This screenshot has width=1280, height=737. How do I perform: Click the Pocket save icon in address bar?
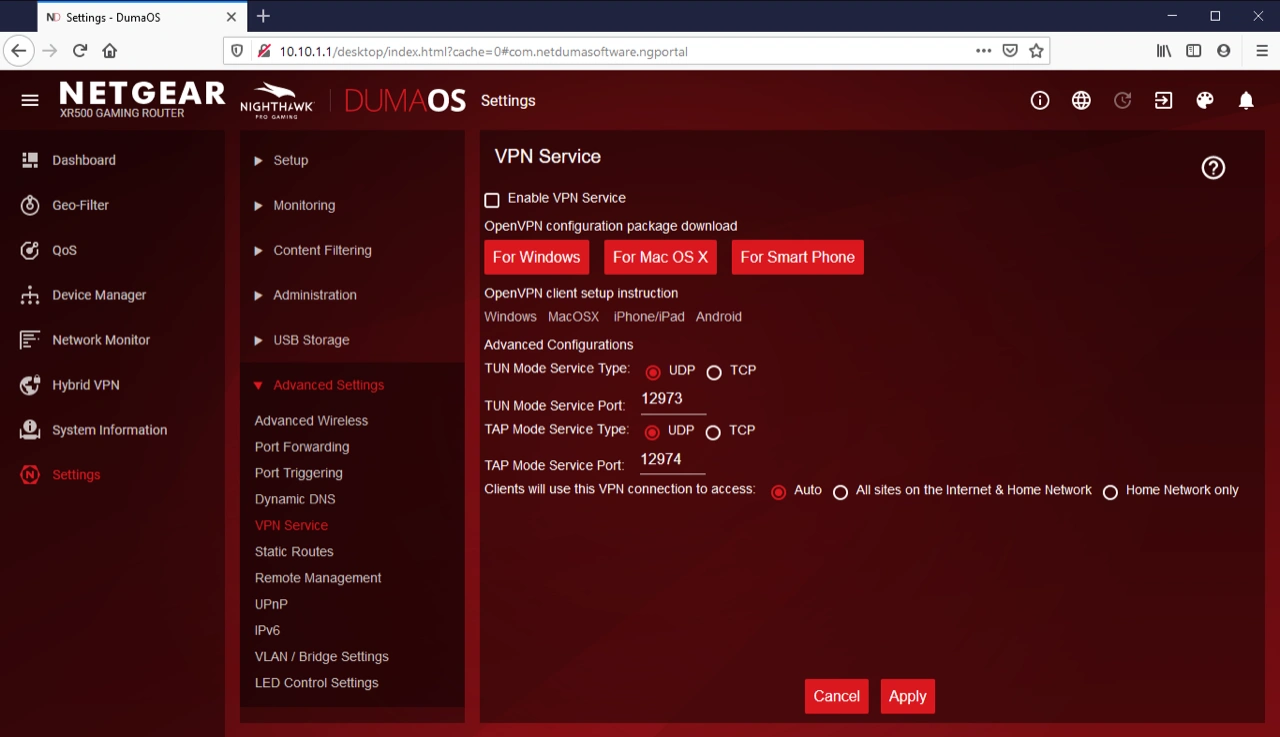click(x=1011, y=50)
